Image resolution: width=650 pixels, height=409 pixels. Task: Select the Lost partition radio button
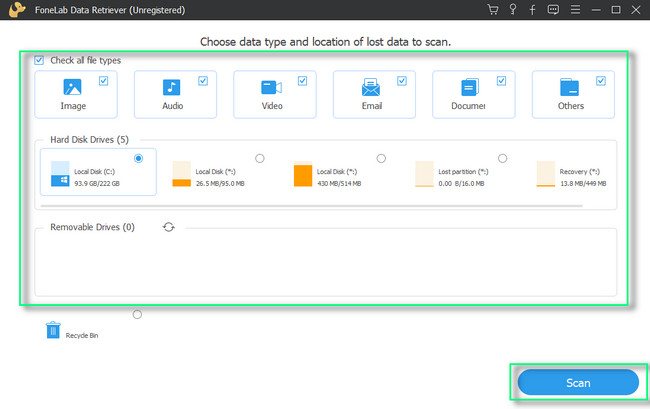click(x=502, y=158)
